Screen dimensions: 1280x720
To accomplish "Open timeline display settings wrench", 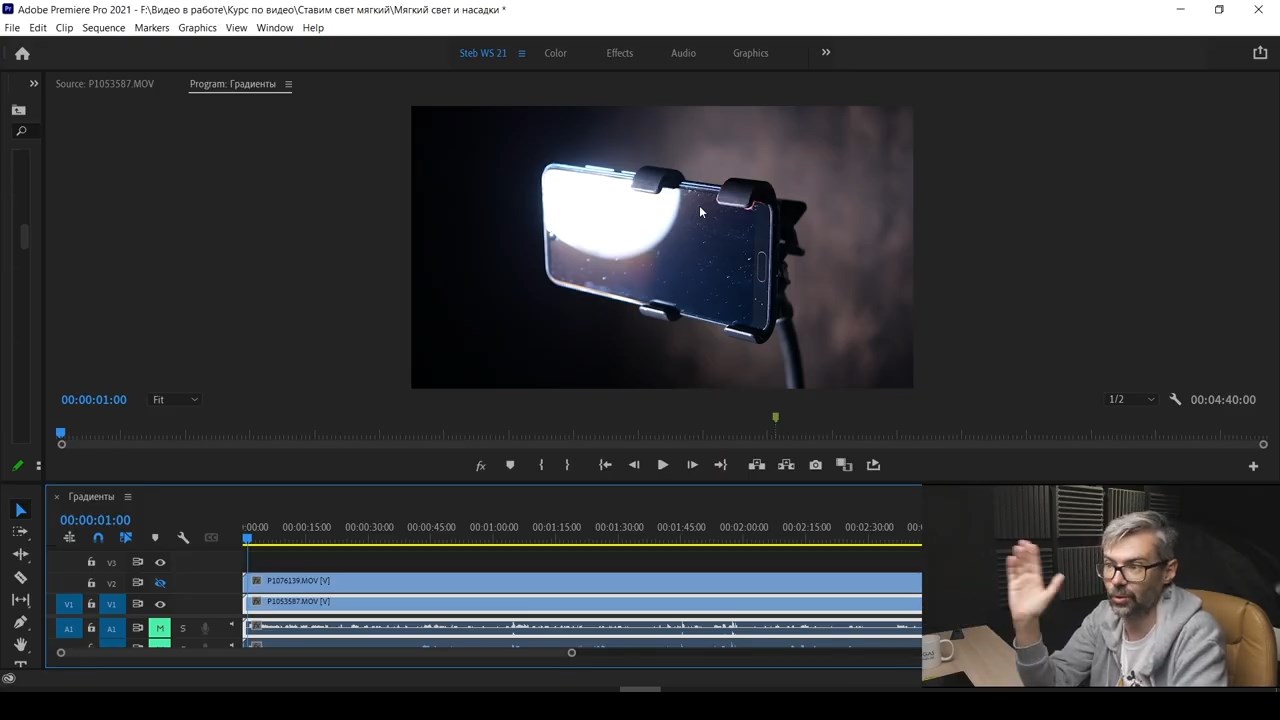I will [183, 538].
